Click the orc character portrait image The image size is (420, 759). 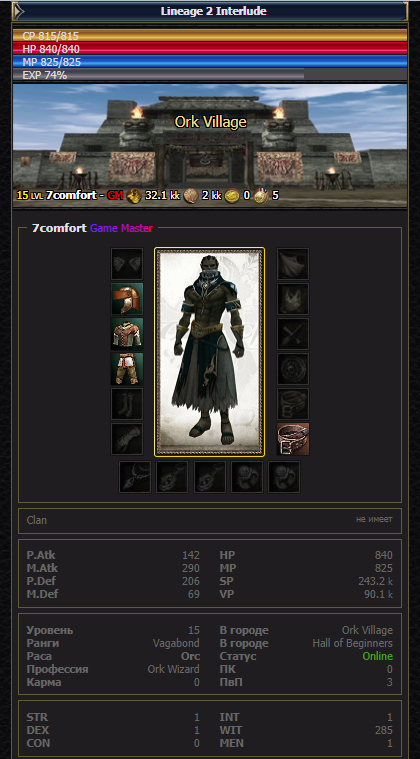point(210,352)
